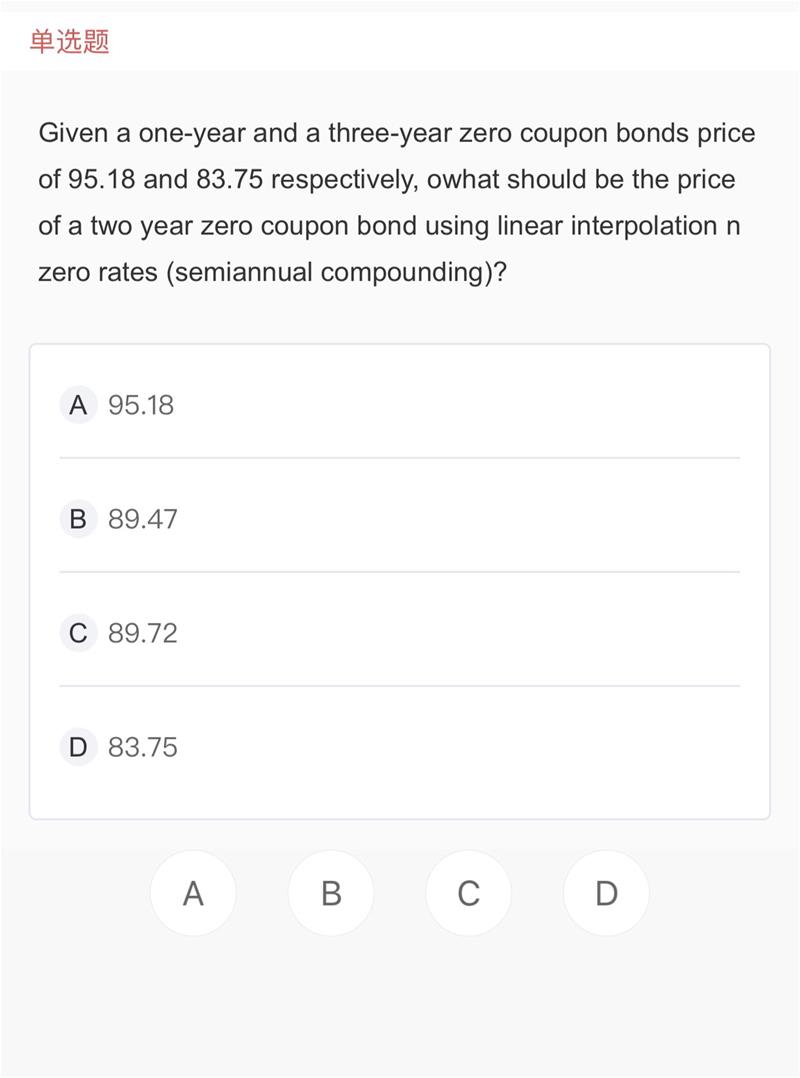
Task: Click the 89.47 answer text
Action: click(x=142, y=519)
